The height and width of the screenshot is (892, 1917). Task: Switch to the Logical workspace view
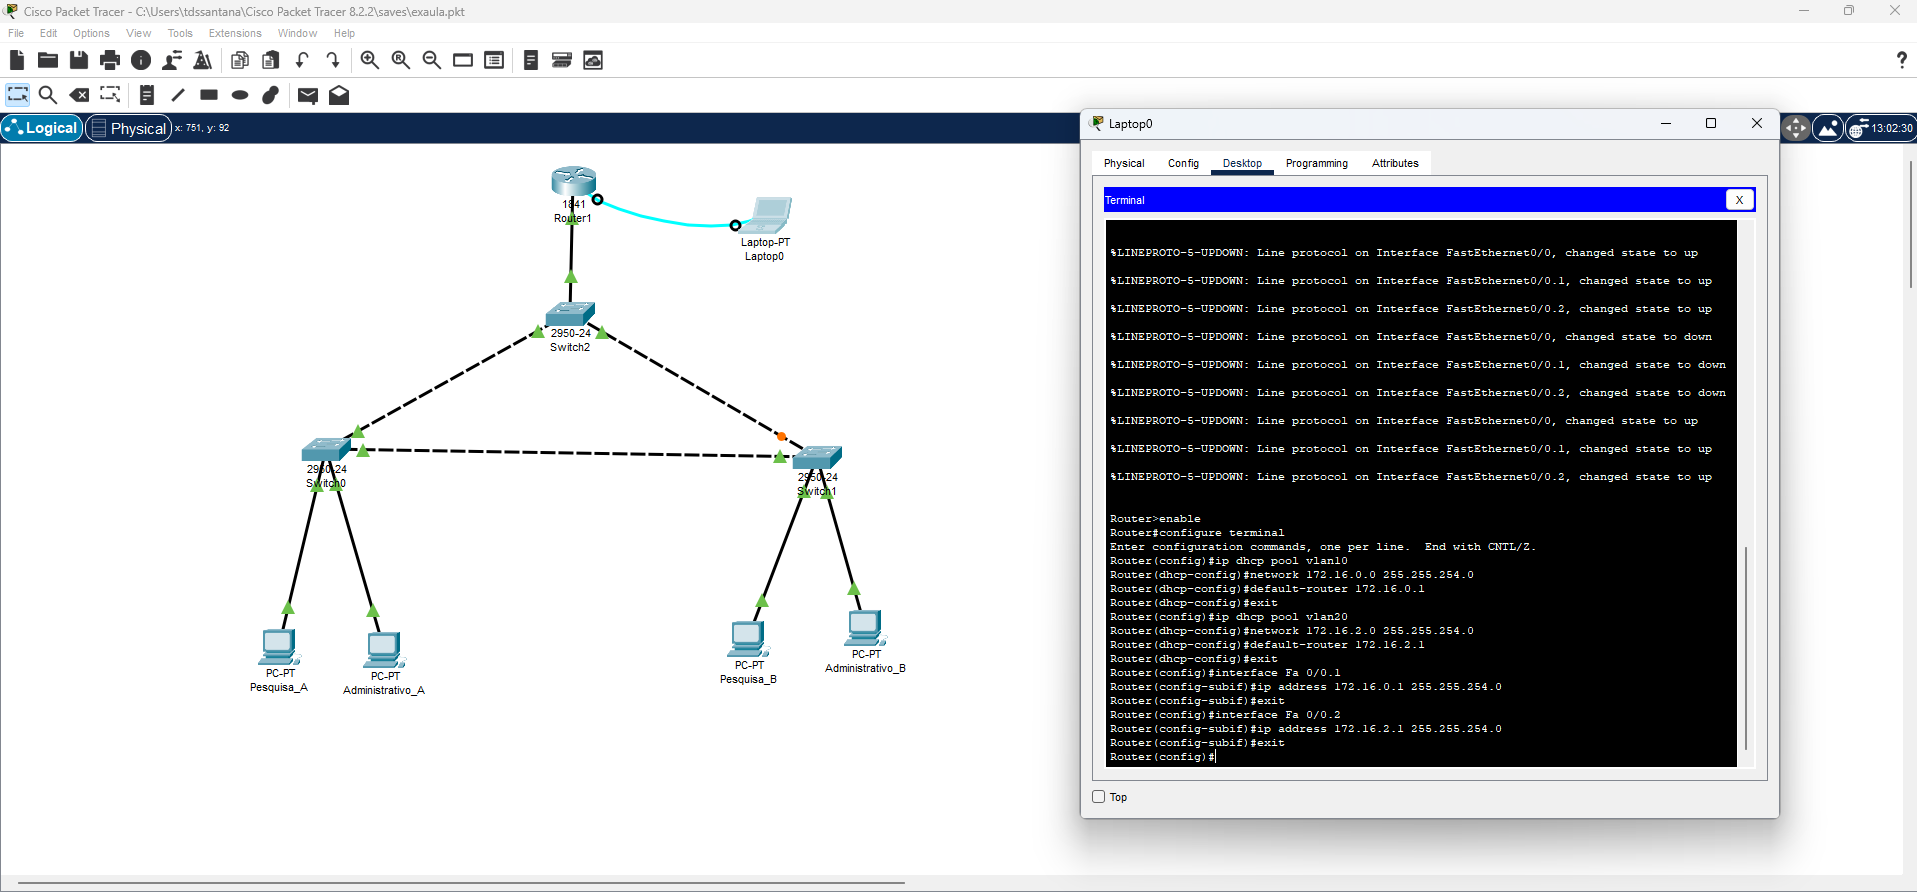pyautogui.click(x=42, y=128)
